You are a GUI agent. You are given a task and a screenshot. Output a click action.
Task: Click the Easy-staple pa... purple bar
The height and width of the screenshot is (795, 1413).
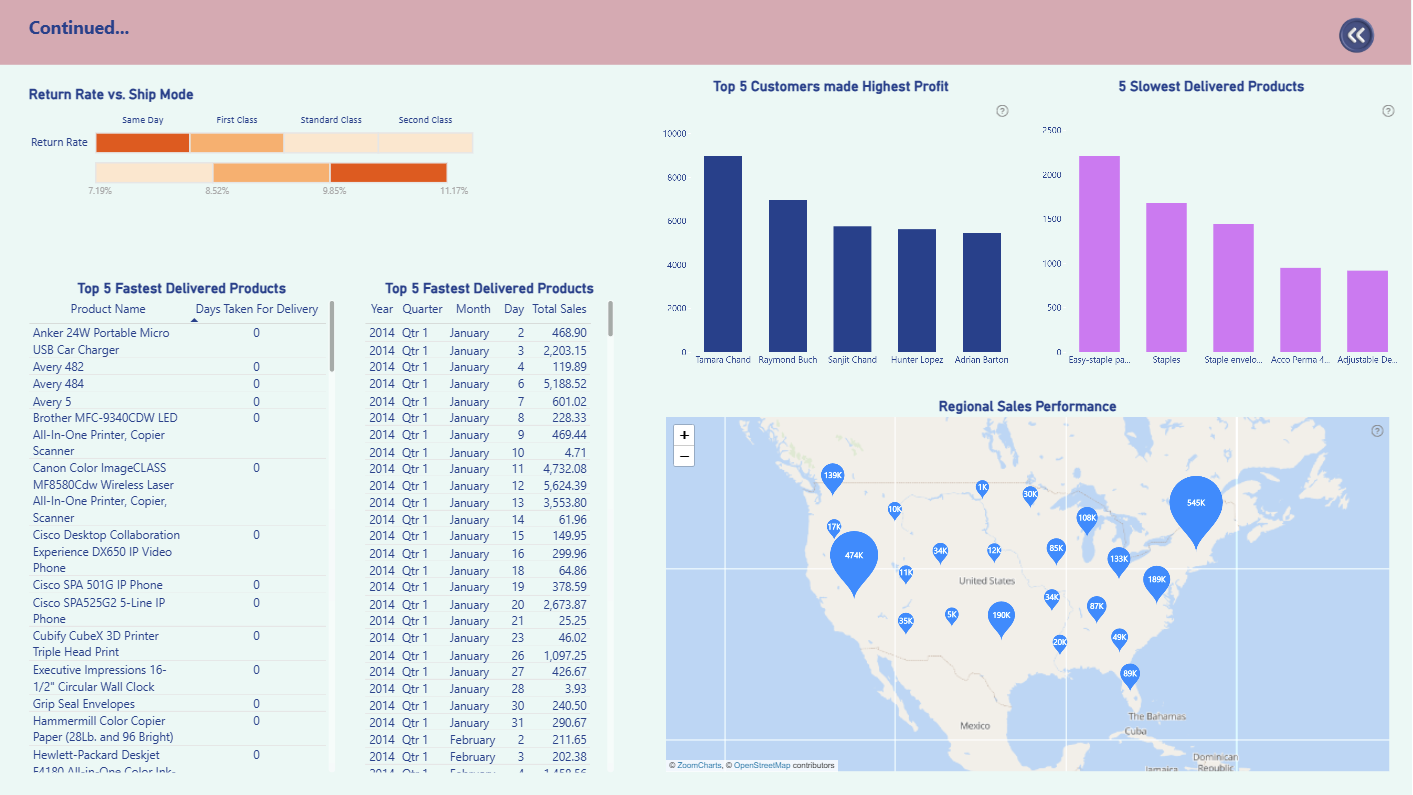click(x=1099, y=253)
